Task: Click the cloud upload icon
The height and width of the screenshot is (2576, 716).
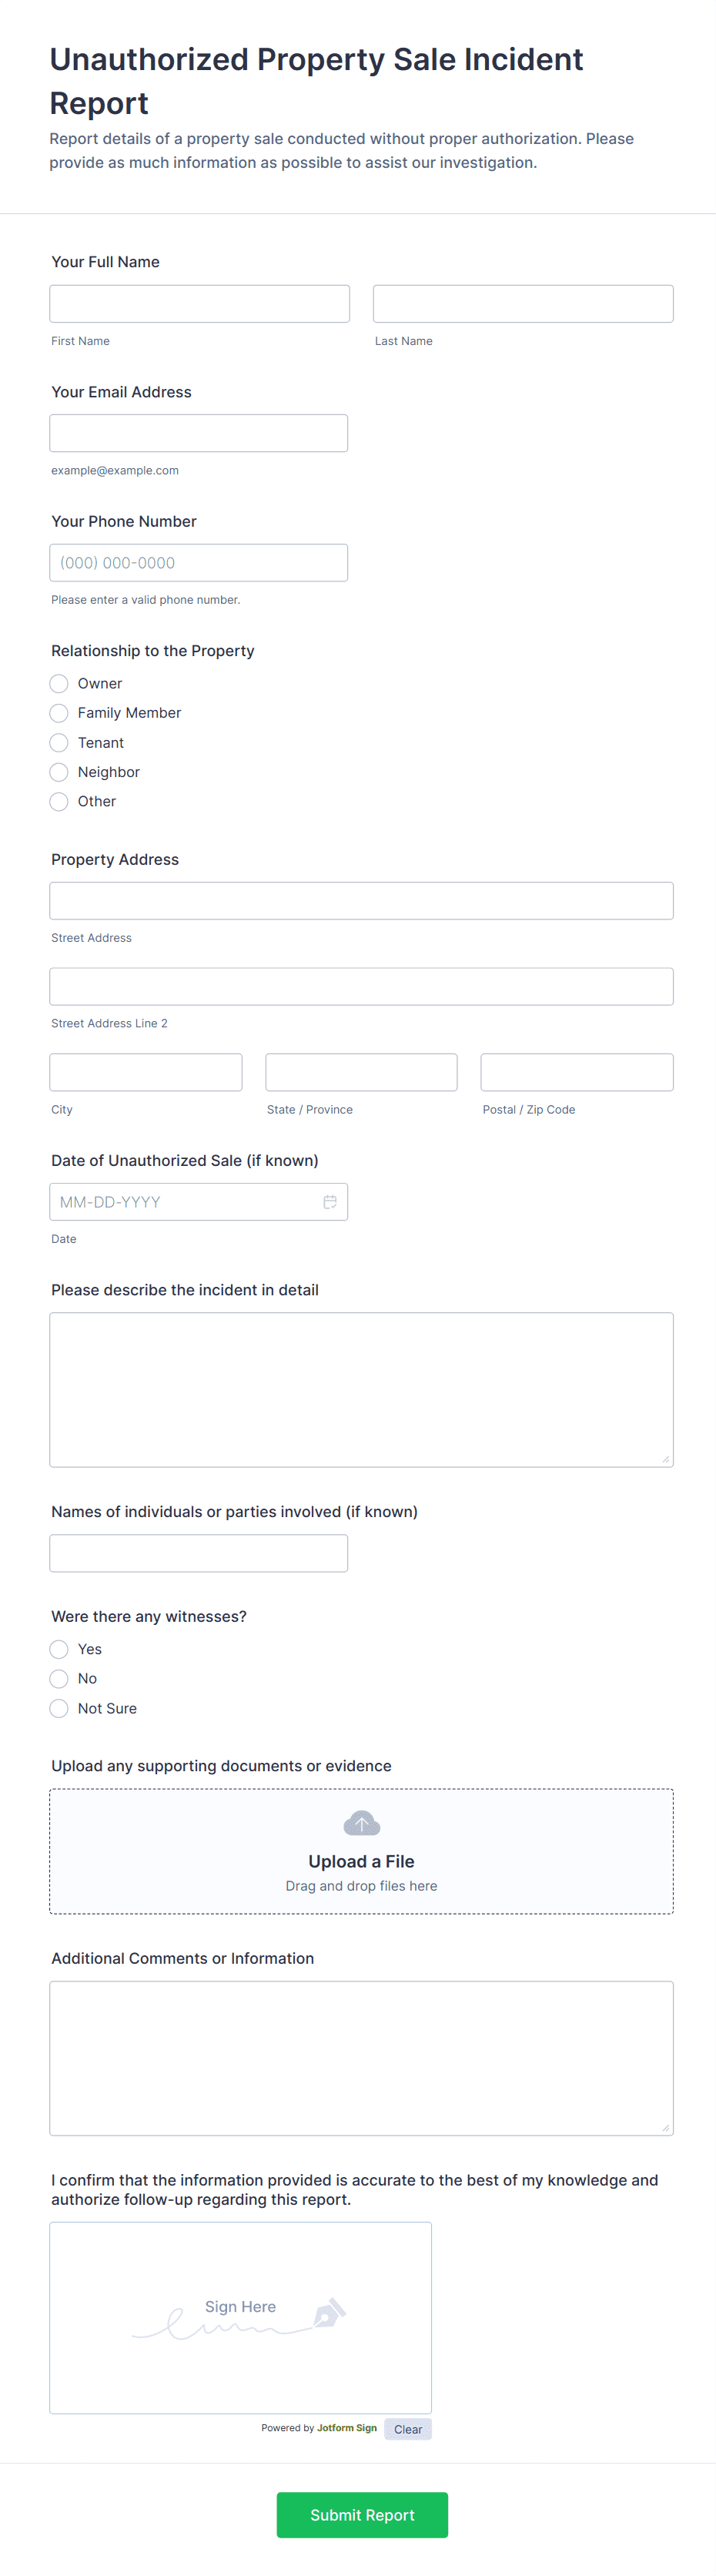Action: 361,1823
